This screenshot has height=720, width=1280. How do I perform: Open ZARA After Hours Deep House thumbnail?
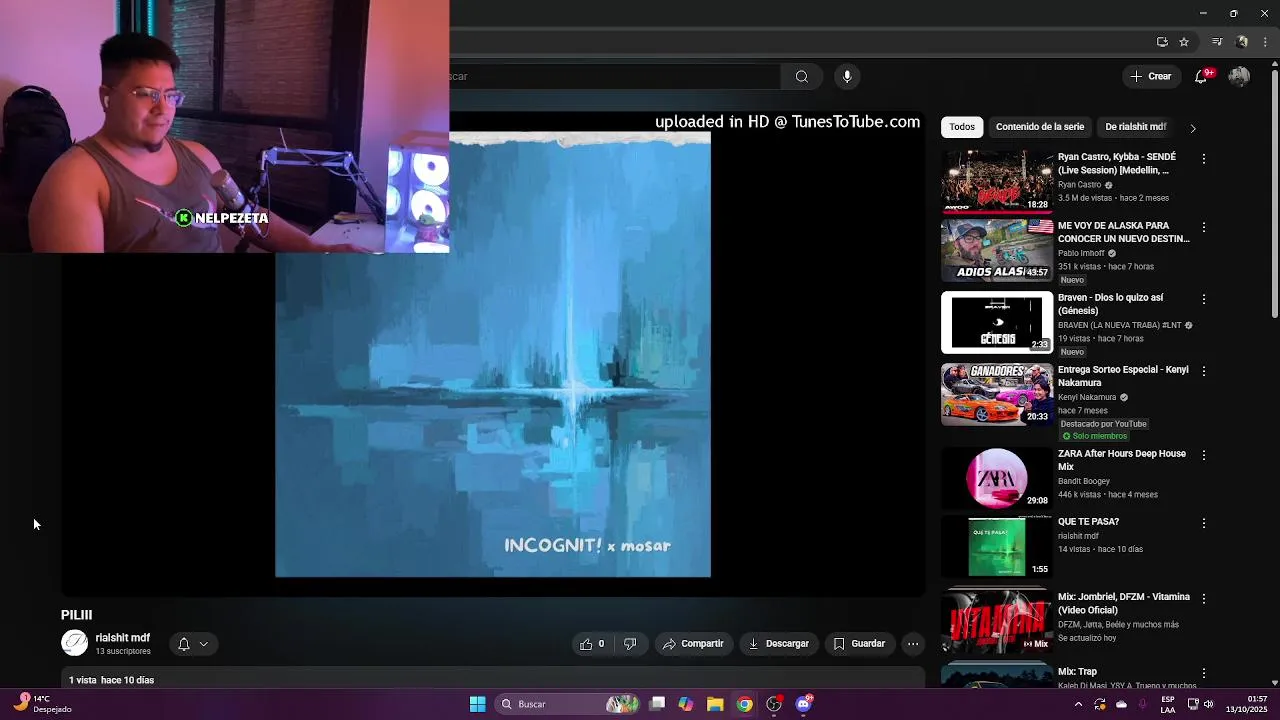pos(997,478)
